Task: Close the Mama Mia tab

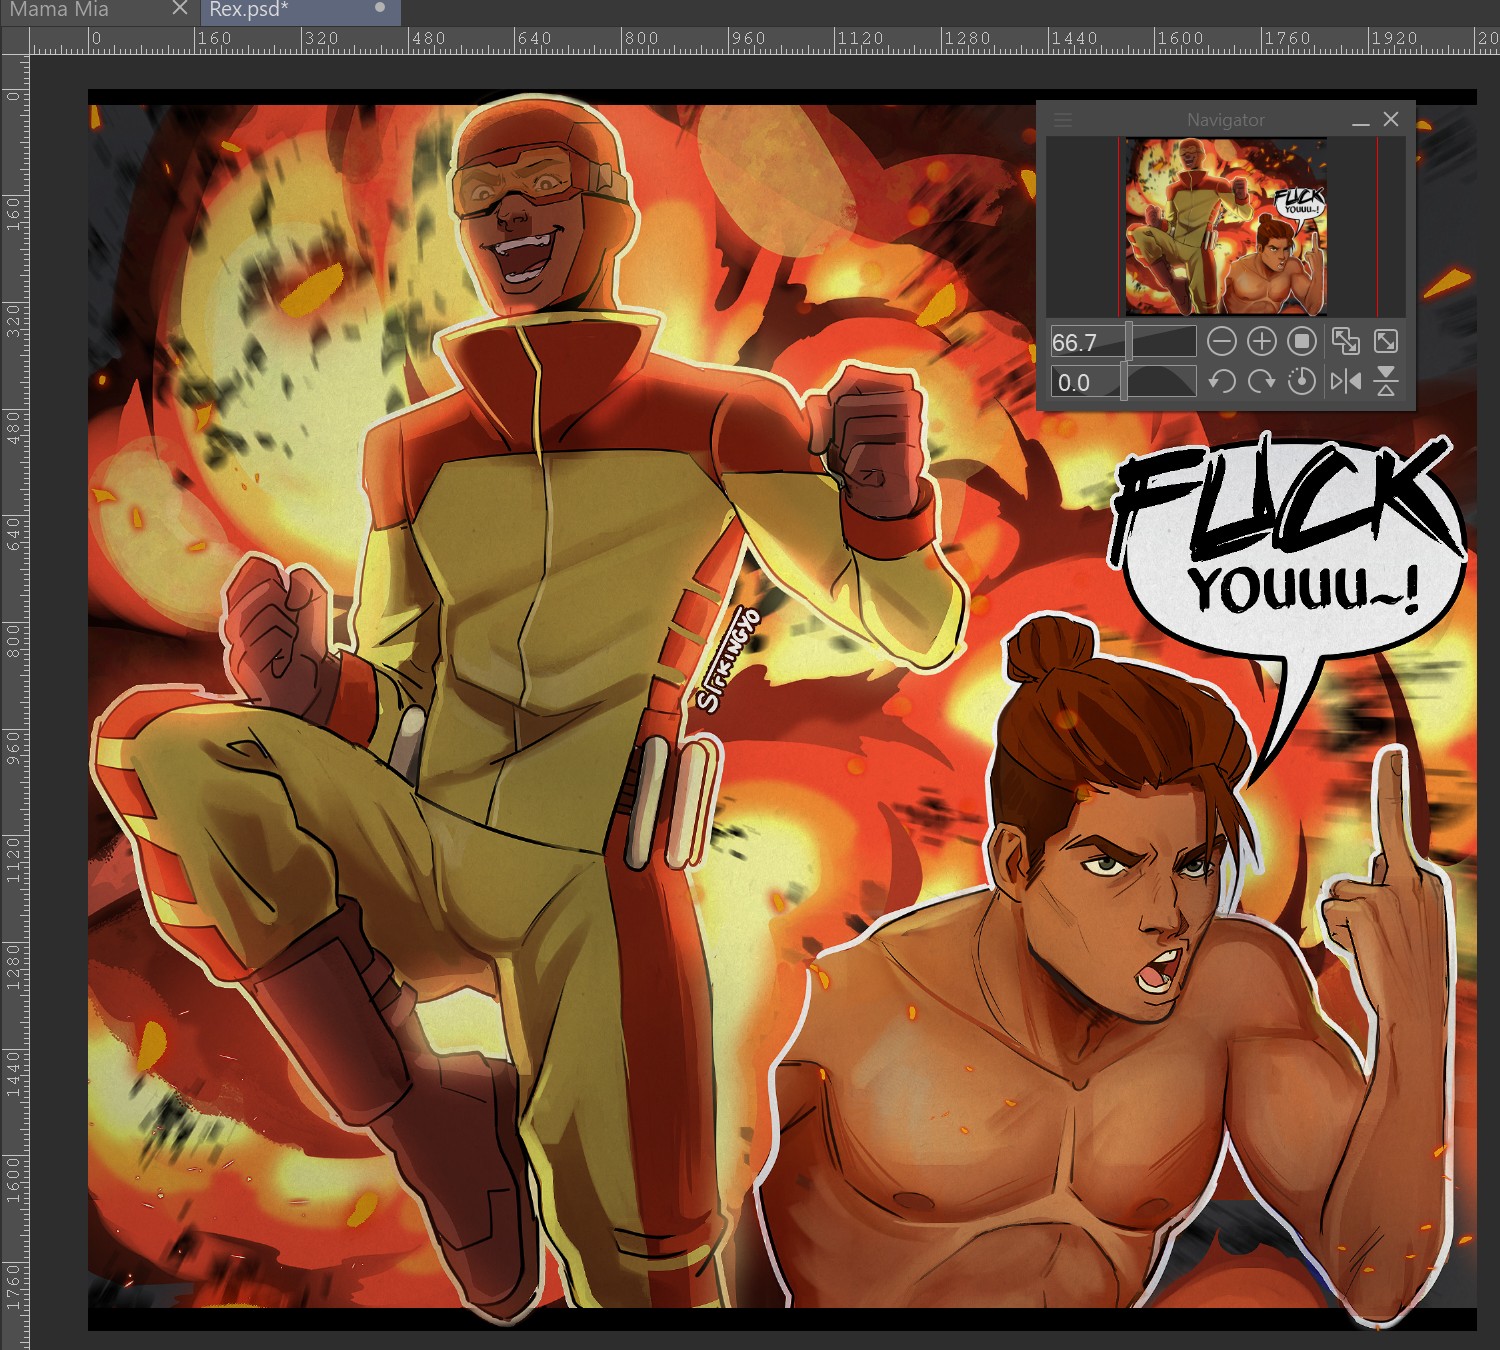Action: click(180, 9)
